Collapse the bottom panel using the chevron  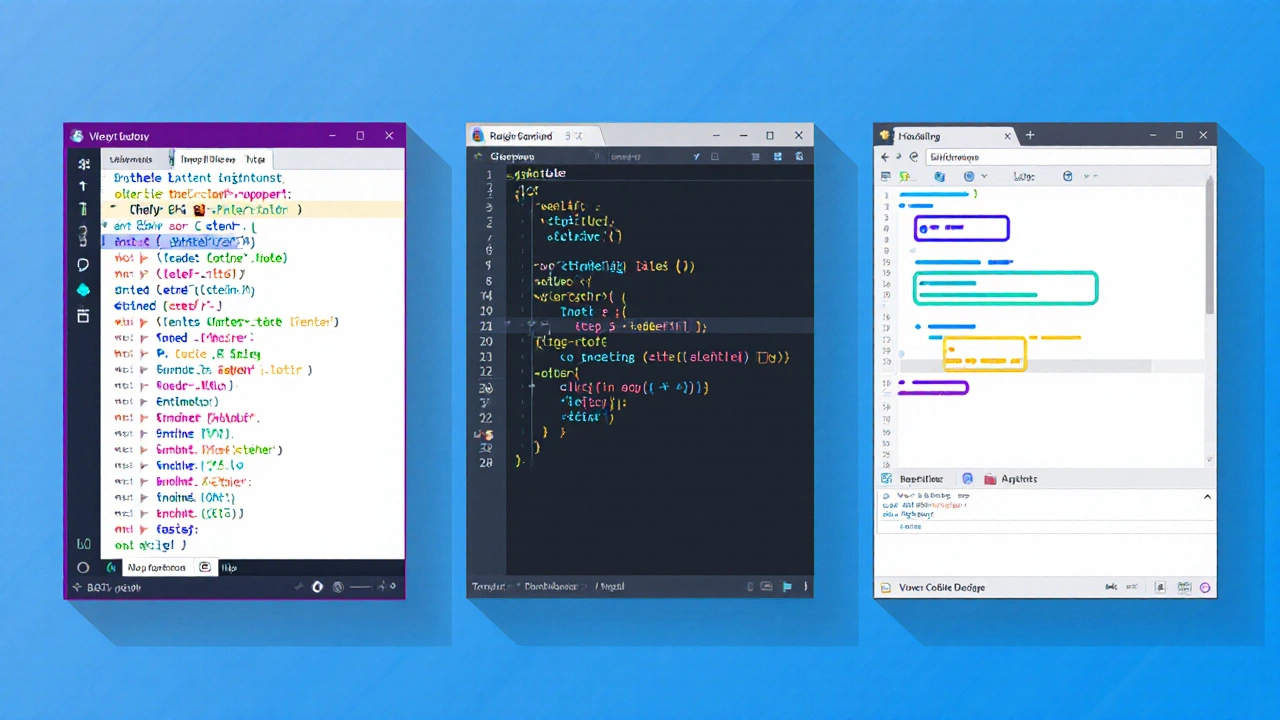pos(1206,497)
